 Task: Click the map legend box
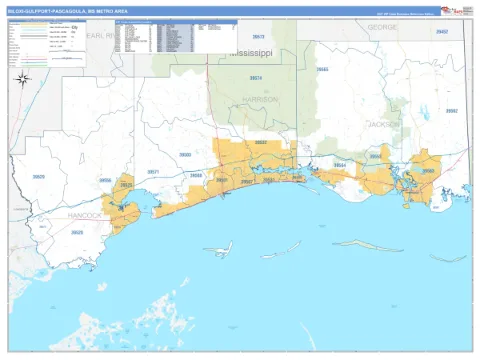47,43
